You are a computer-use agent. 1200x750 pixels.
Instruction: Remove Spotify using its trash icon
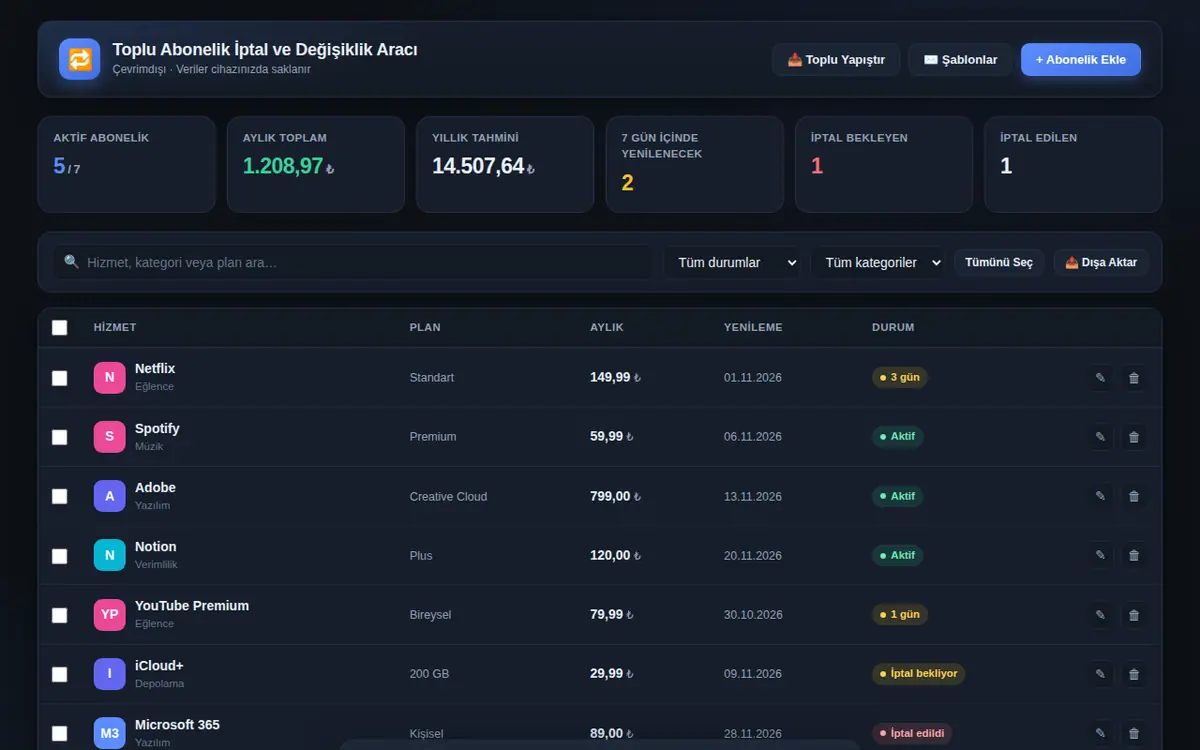point(1134,437)
